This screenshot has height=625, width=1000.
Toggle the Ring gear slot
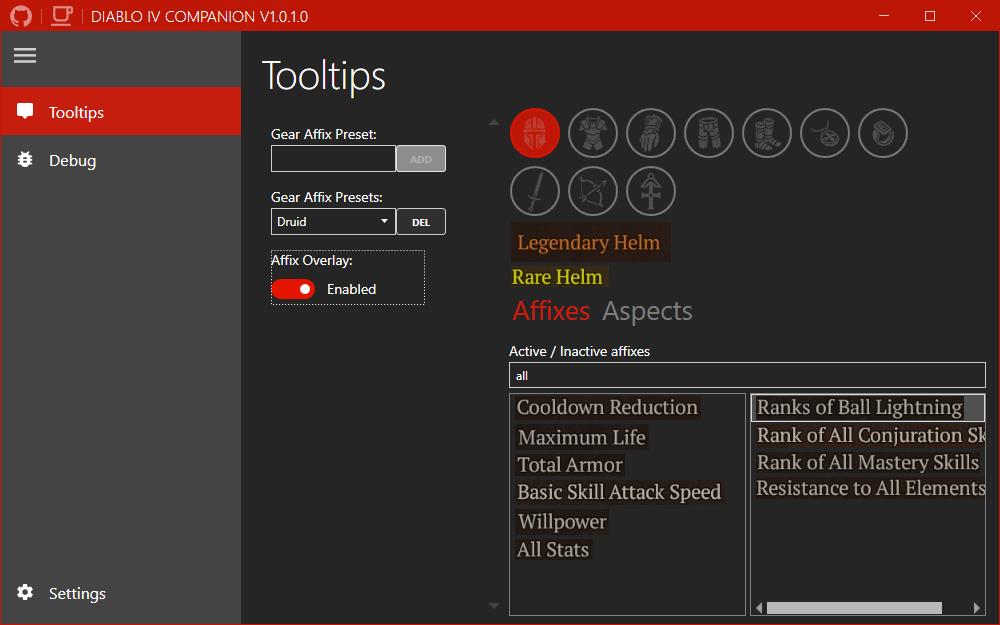pyautogui.click(x=883, y=132)
